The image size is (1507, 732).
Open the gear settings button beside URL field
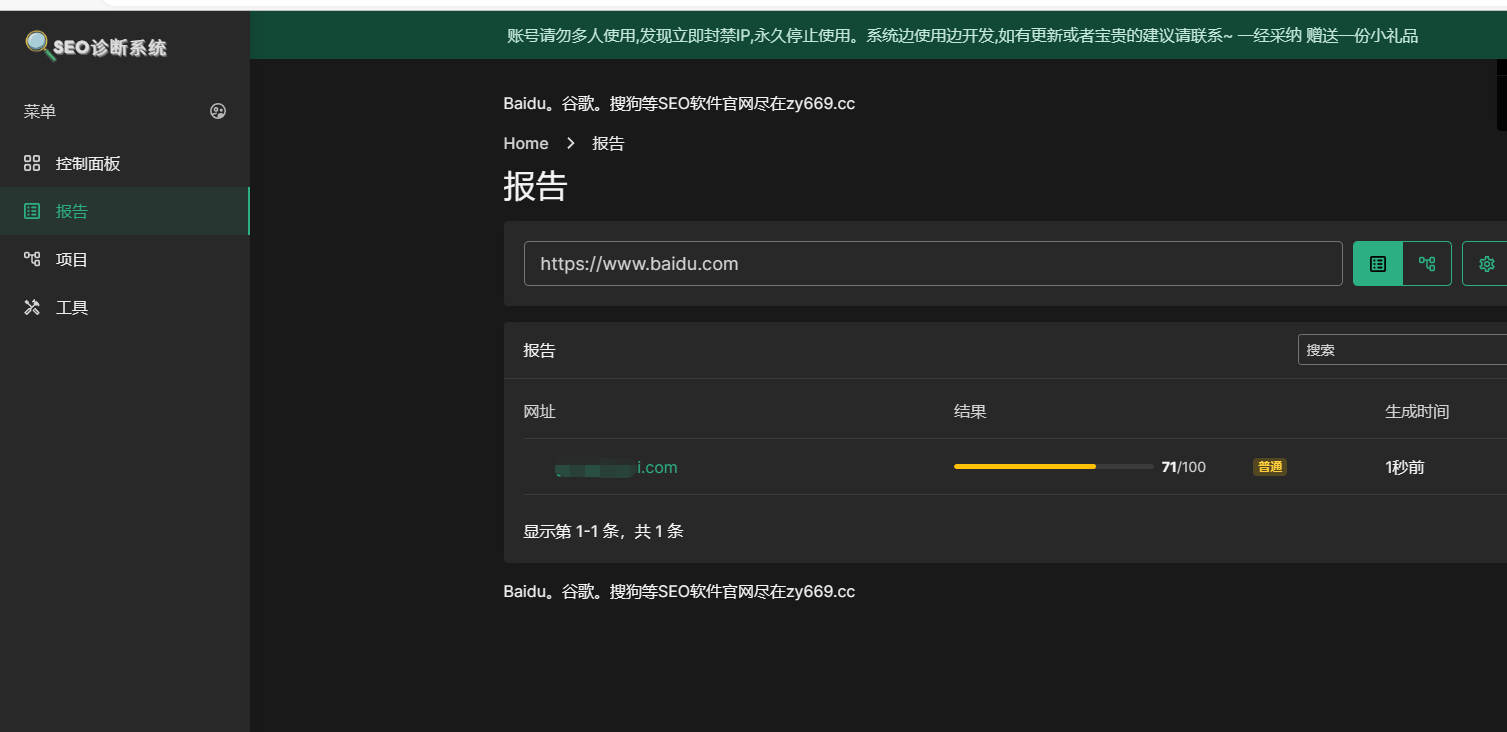(x=1486, y=264)
